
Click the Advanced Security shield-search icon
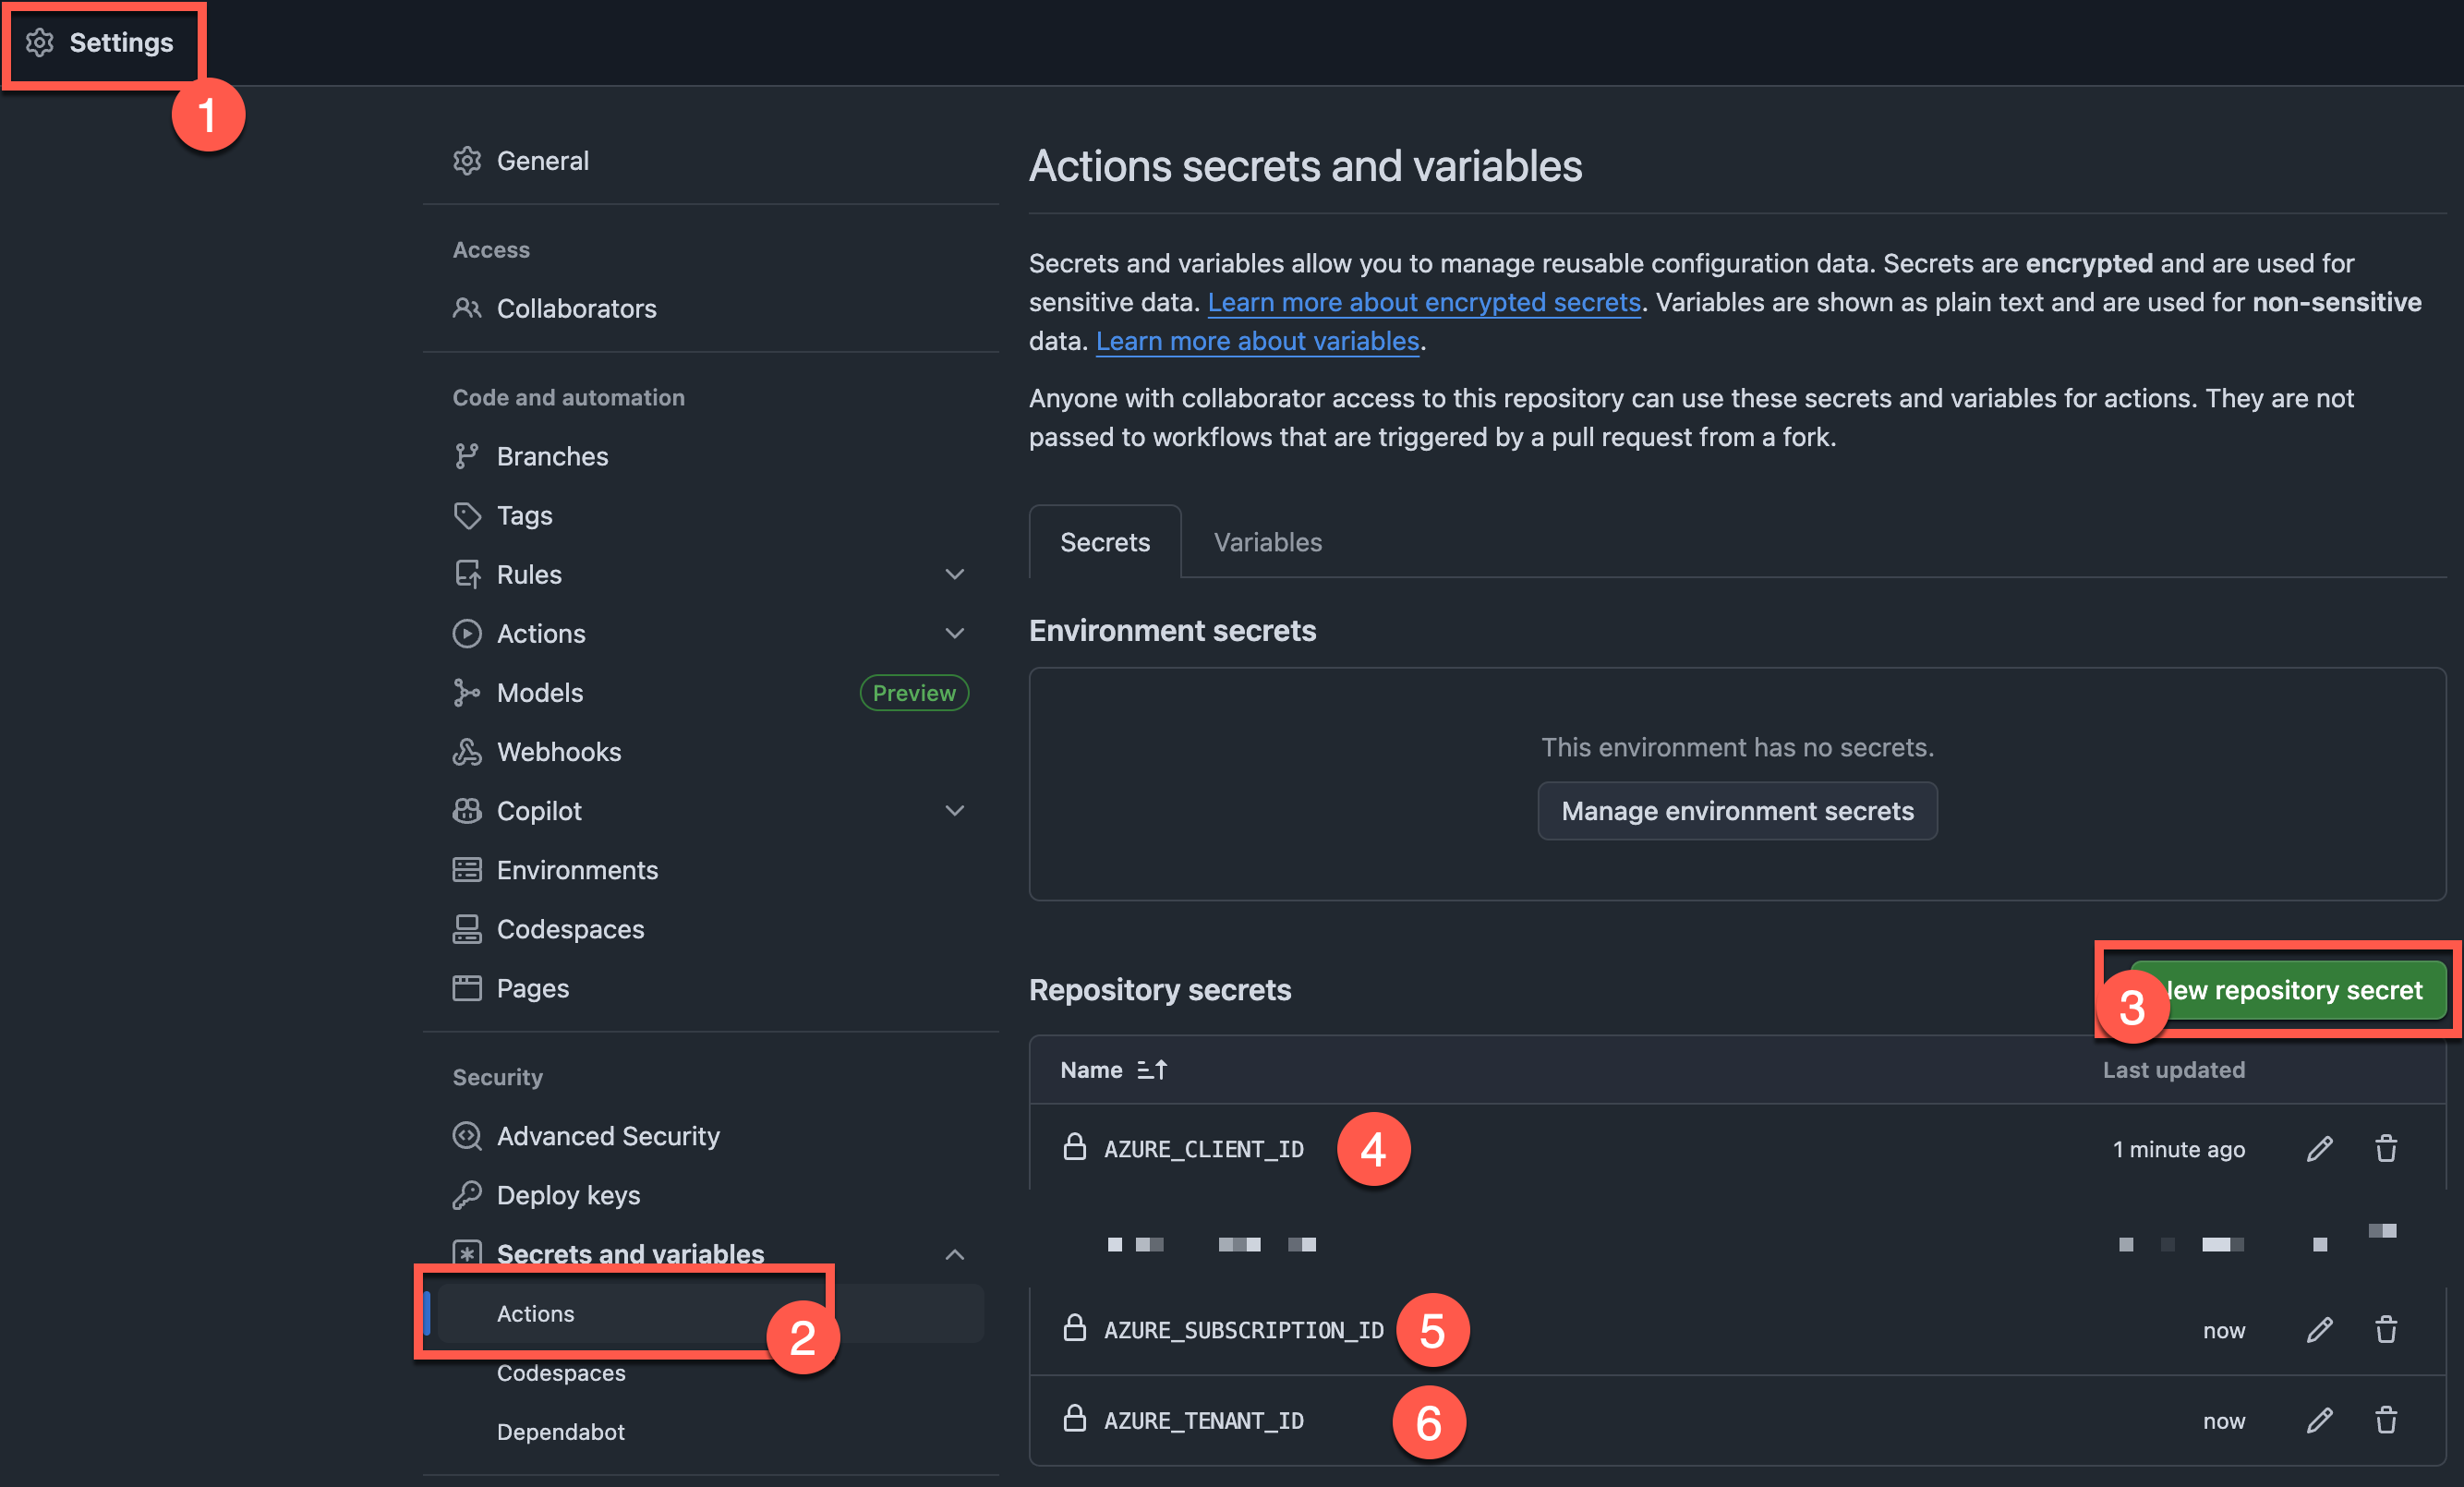[x=467, y=1135]
